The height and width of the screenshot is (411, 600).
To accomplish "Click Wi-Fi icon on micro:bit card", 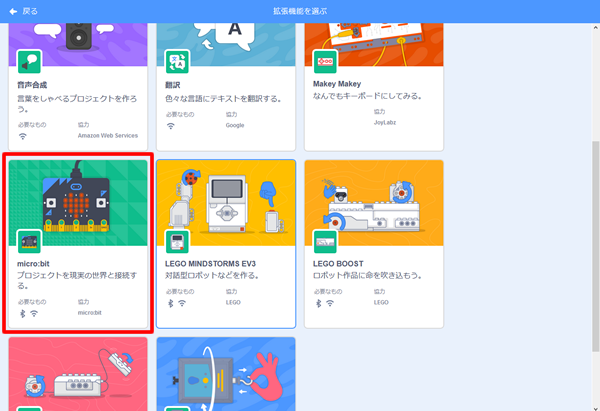I will (x=34, y=313).
